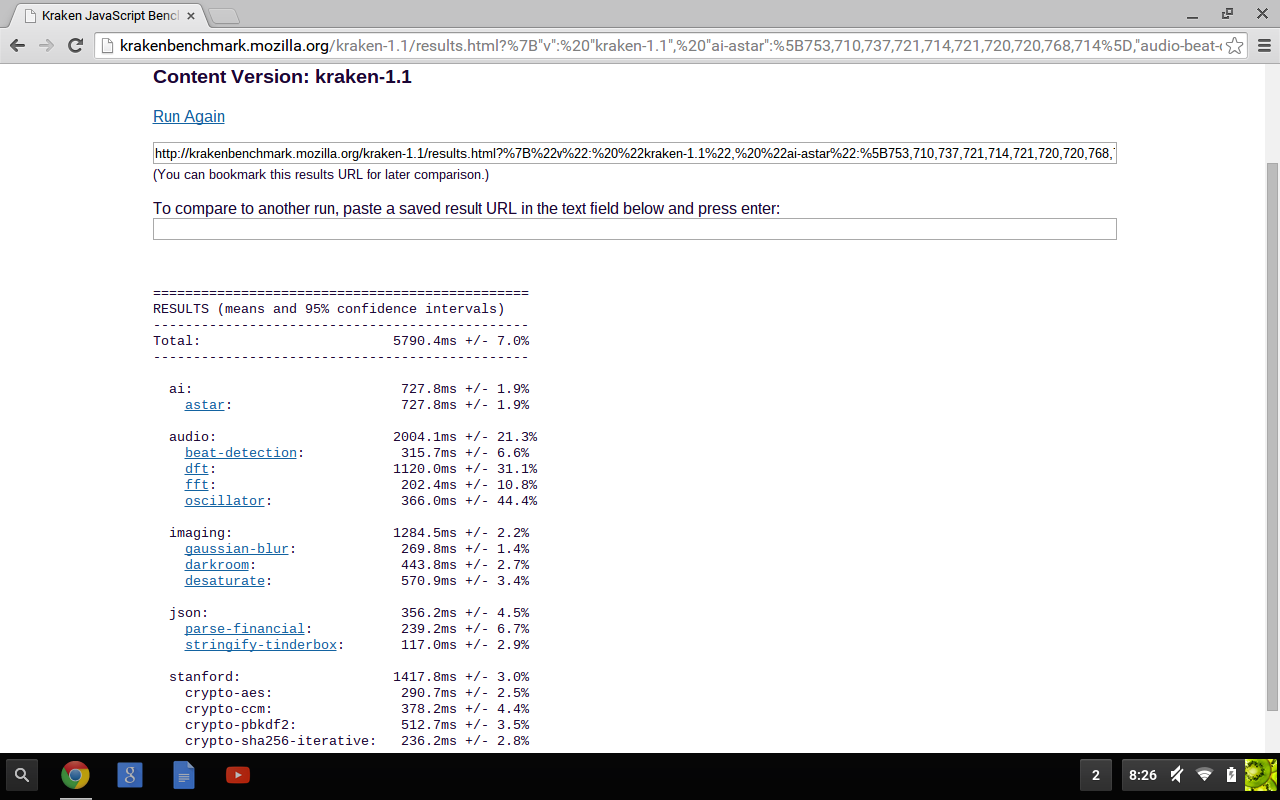Click the 'Content Version: kraken-1.1' heading
Screen dimensions: 1280x800
tap(282, 77)
